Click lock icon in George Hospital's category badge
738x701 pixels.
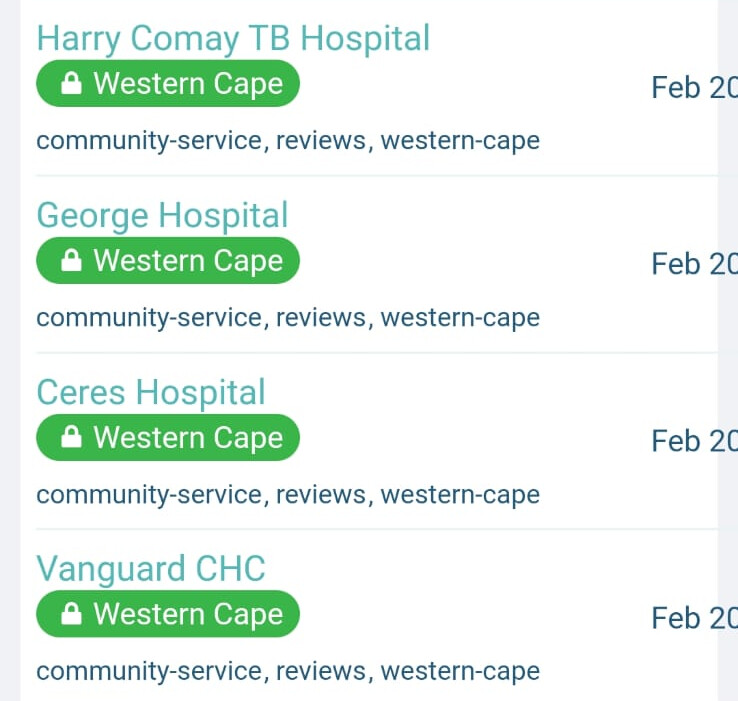click(71, 262)
